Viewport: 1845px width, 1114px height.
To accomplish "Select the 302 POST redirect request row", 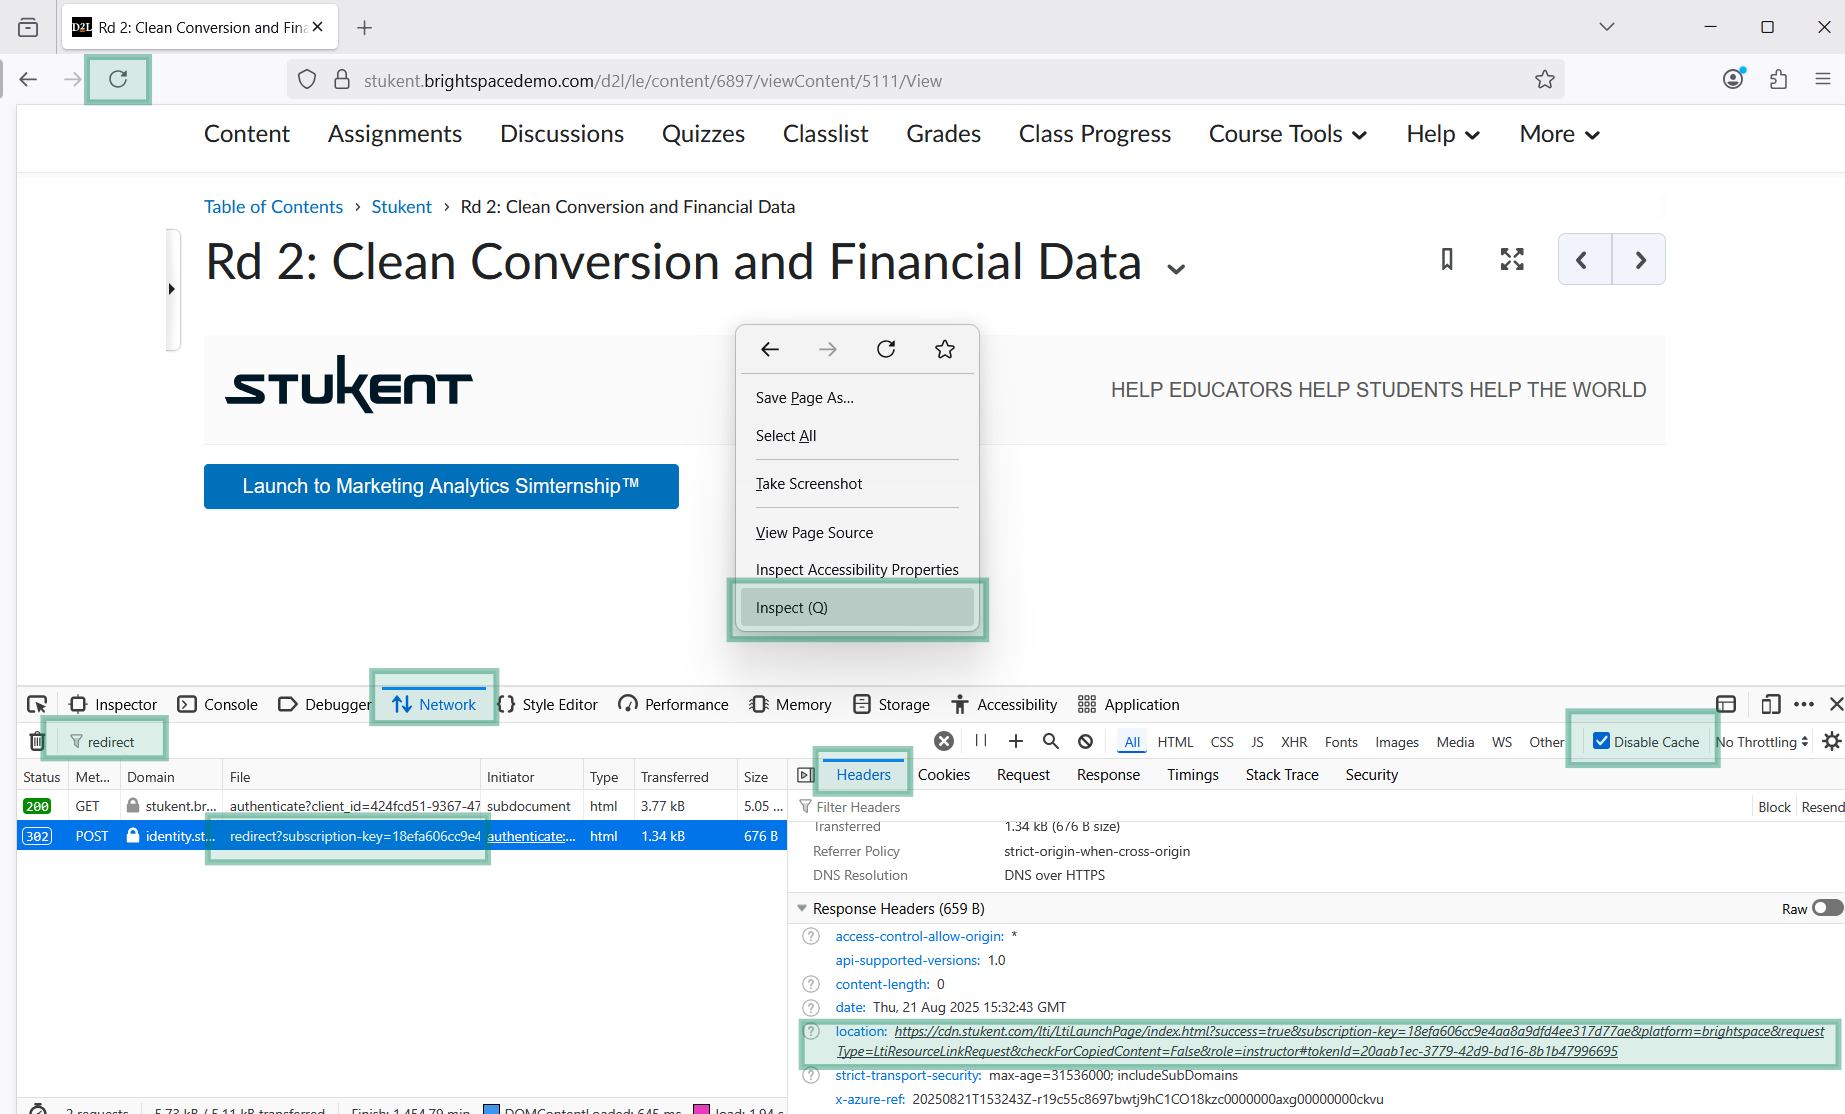I will click(401, 836).
